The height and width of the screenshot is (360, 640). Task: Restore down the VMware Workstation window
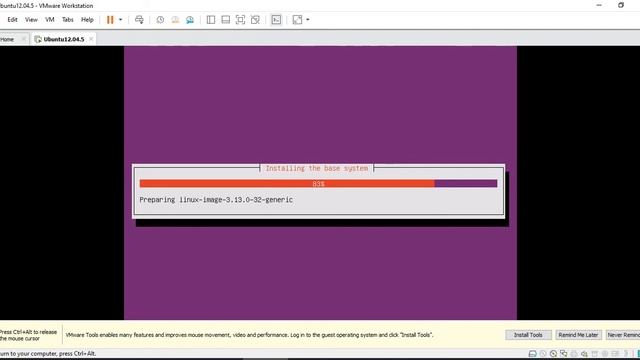621,5
